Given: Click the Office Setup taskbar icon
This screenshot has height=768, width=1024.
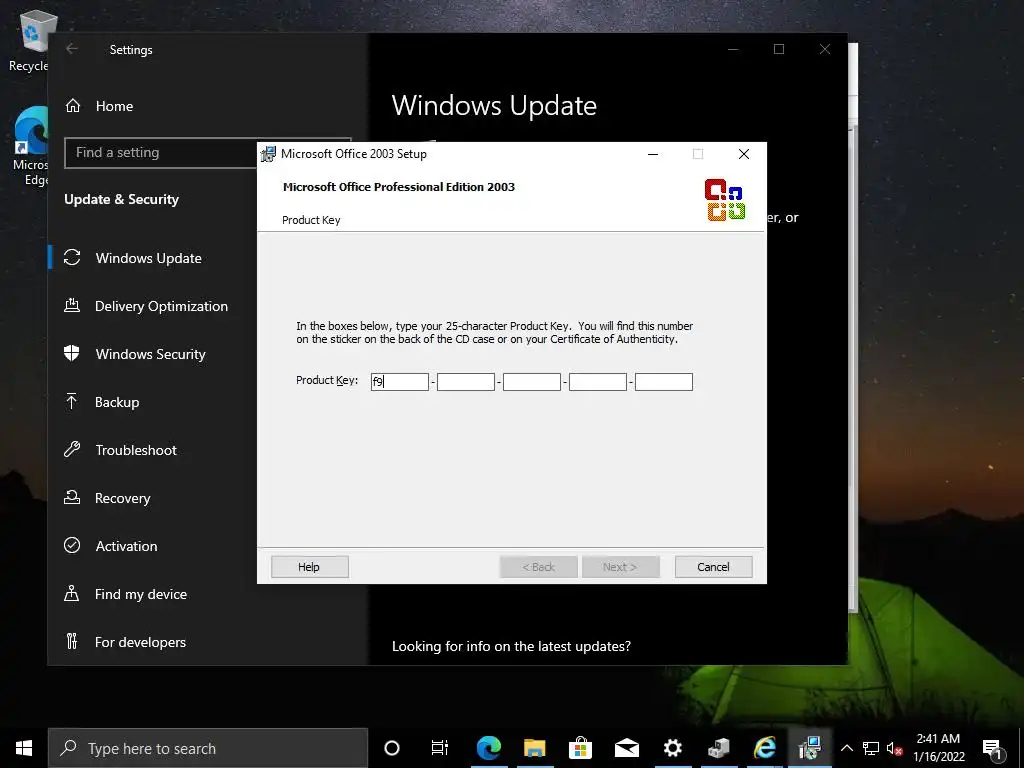Looking at the screenshot, I should pyautogui.click(x=810, y=748).
